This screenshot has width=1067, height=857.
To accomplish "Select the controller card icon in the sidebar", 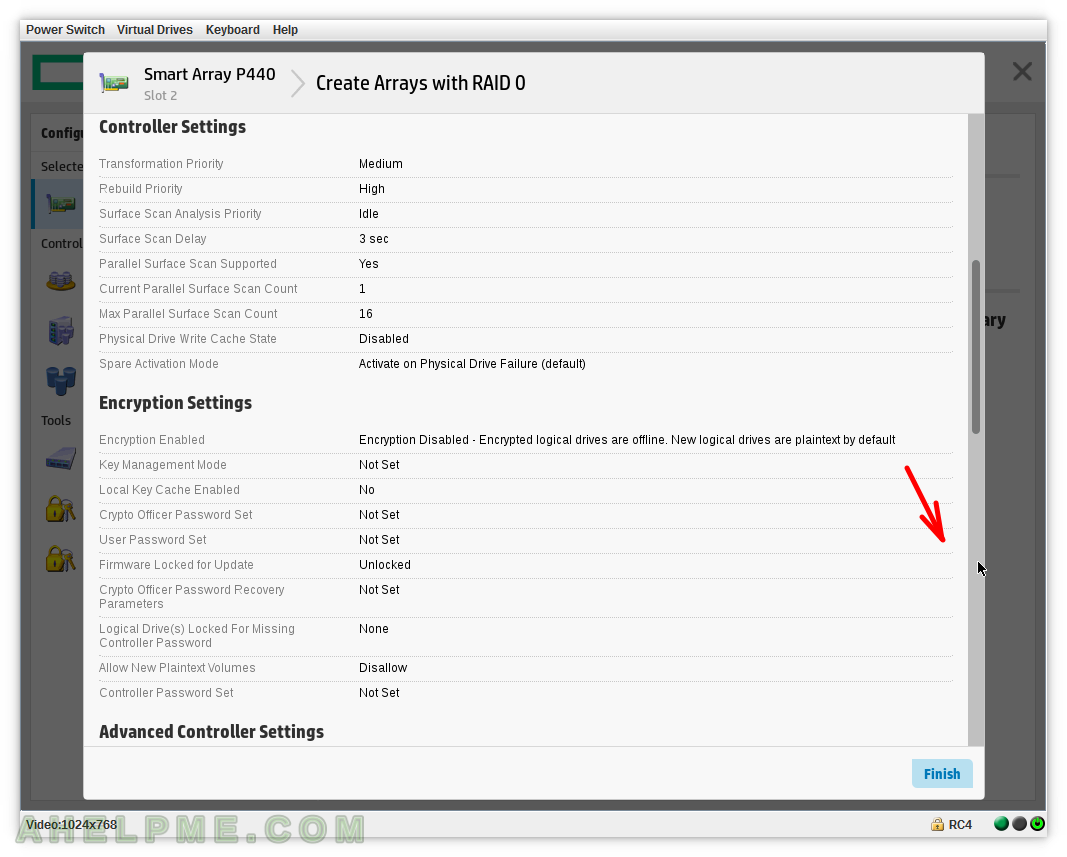I will (60, 203).
